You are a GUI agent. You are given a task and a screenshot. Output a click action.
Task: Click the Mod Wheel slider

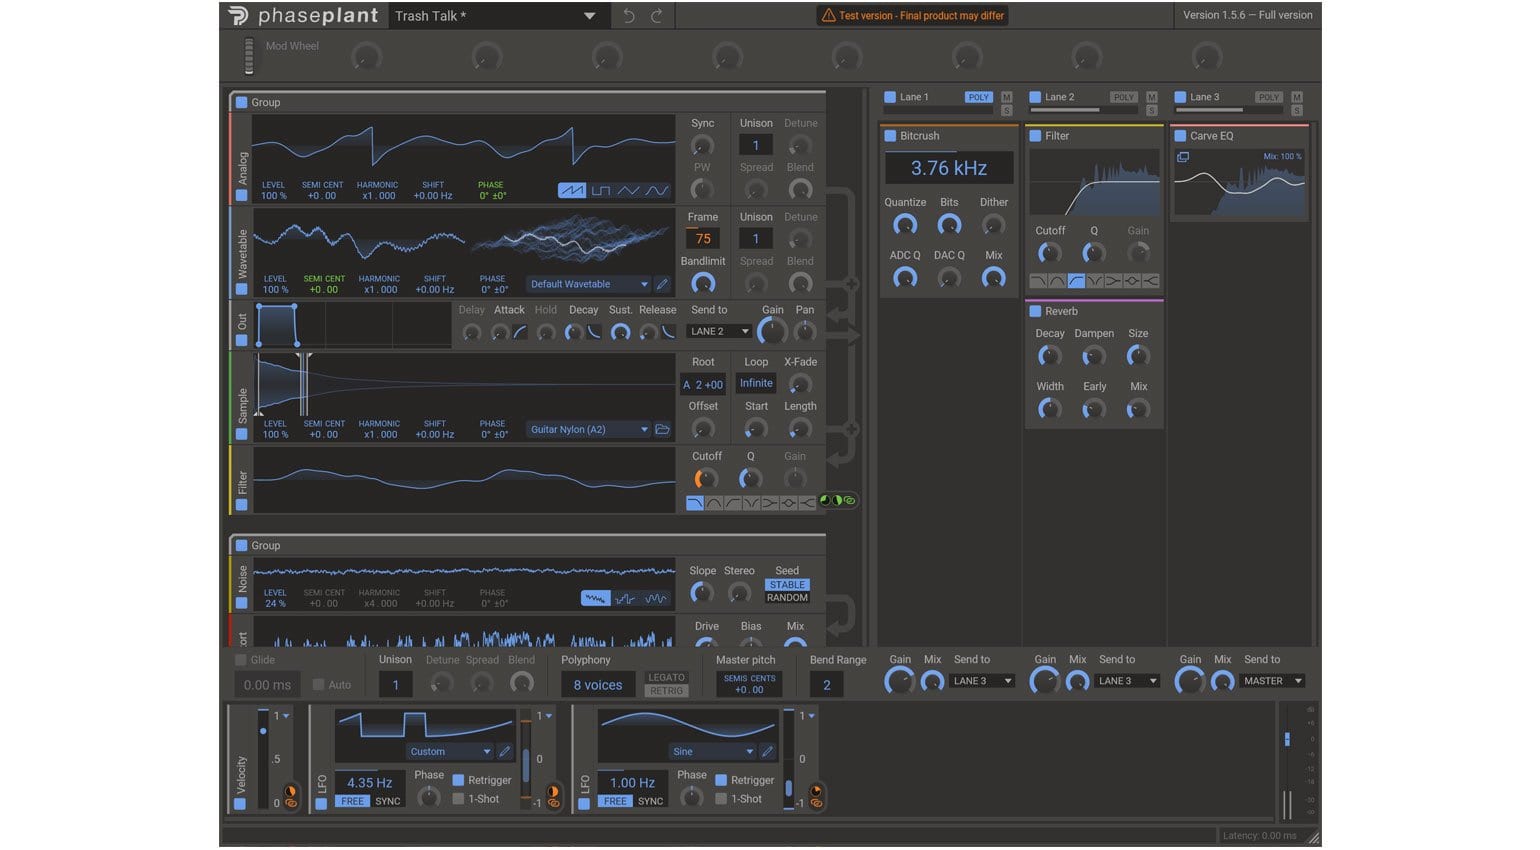pyautogui.click(x=249, y=56)
